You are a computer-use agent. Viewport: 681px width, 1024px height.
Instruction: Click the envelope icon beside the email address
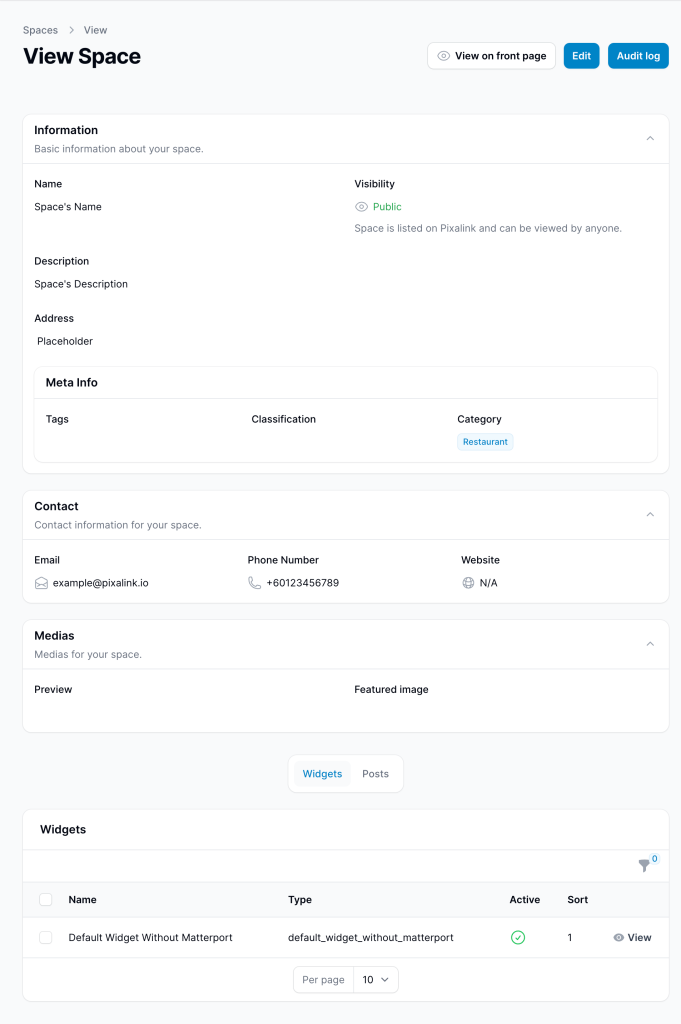tap(41, 583)
